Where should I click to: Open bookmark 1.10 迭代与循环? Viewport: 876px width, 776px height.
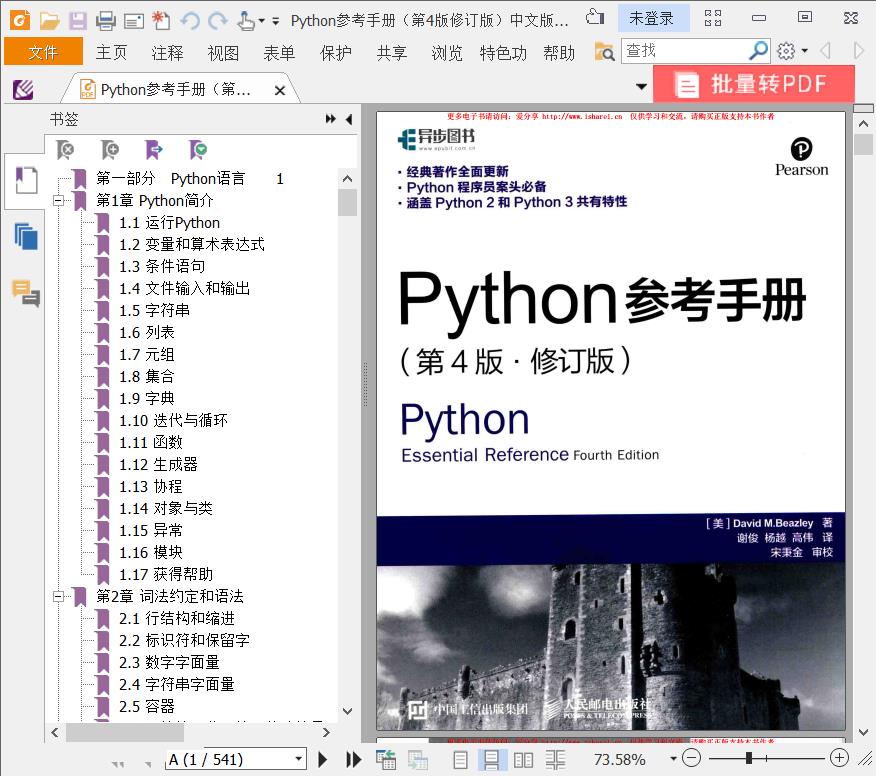(x=173, y=420)
